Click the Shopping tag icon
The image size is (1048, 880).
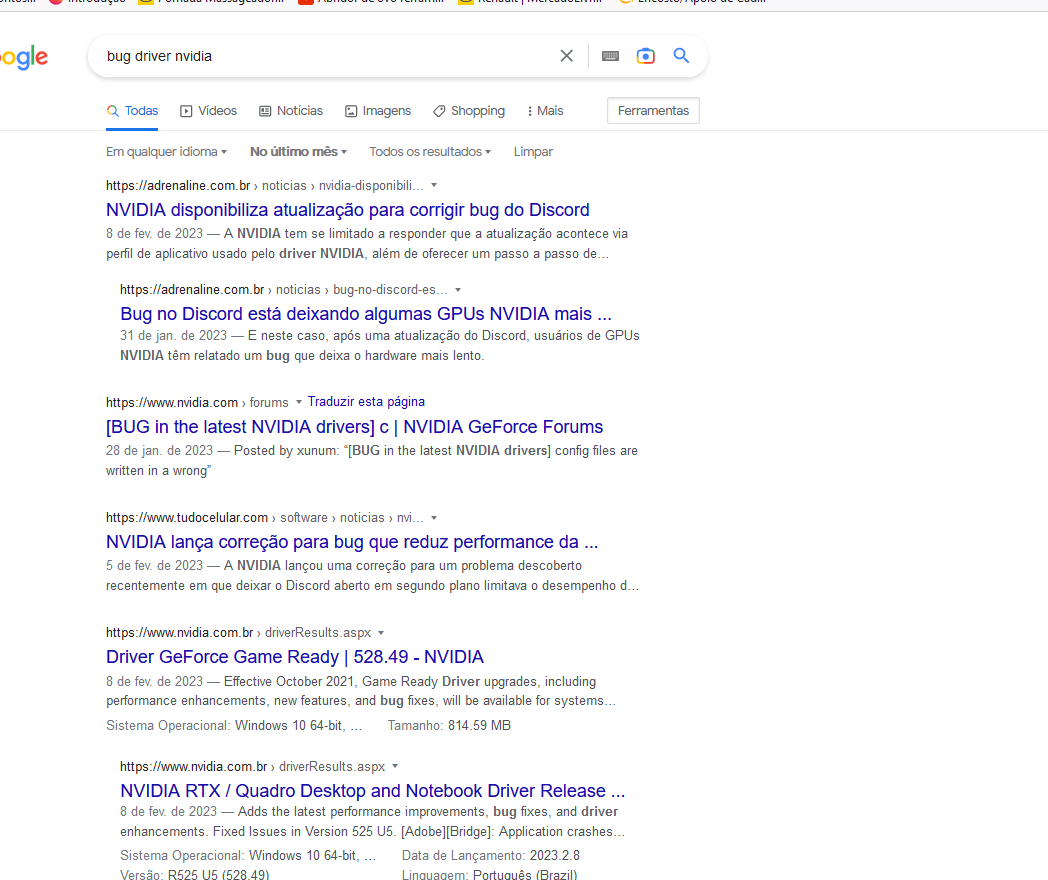point(439,111)
